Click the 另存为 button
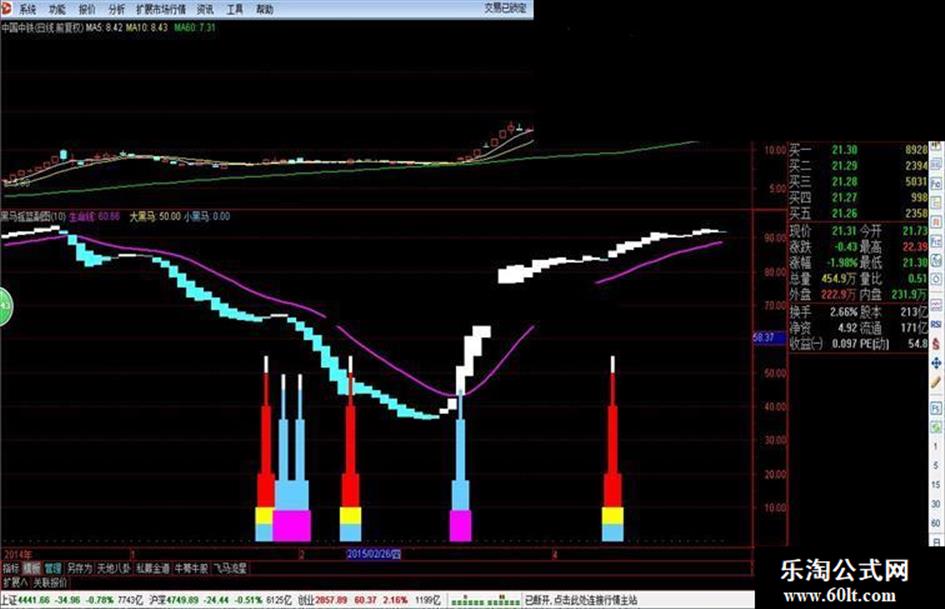The width and height of the screenshot is (945, 609). pos(80,568)
